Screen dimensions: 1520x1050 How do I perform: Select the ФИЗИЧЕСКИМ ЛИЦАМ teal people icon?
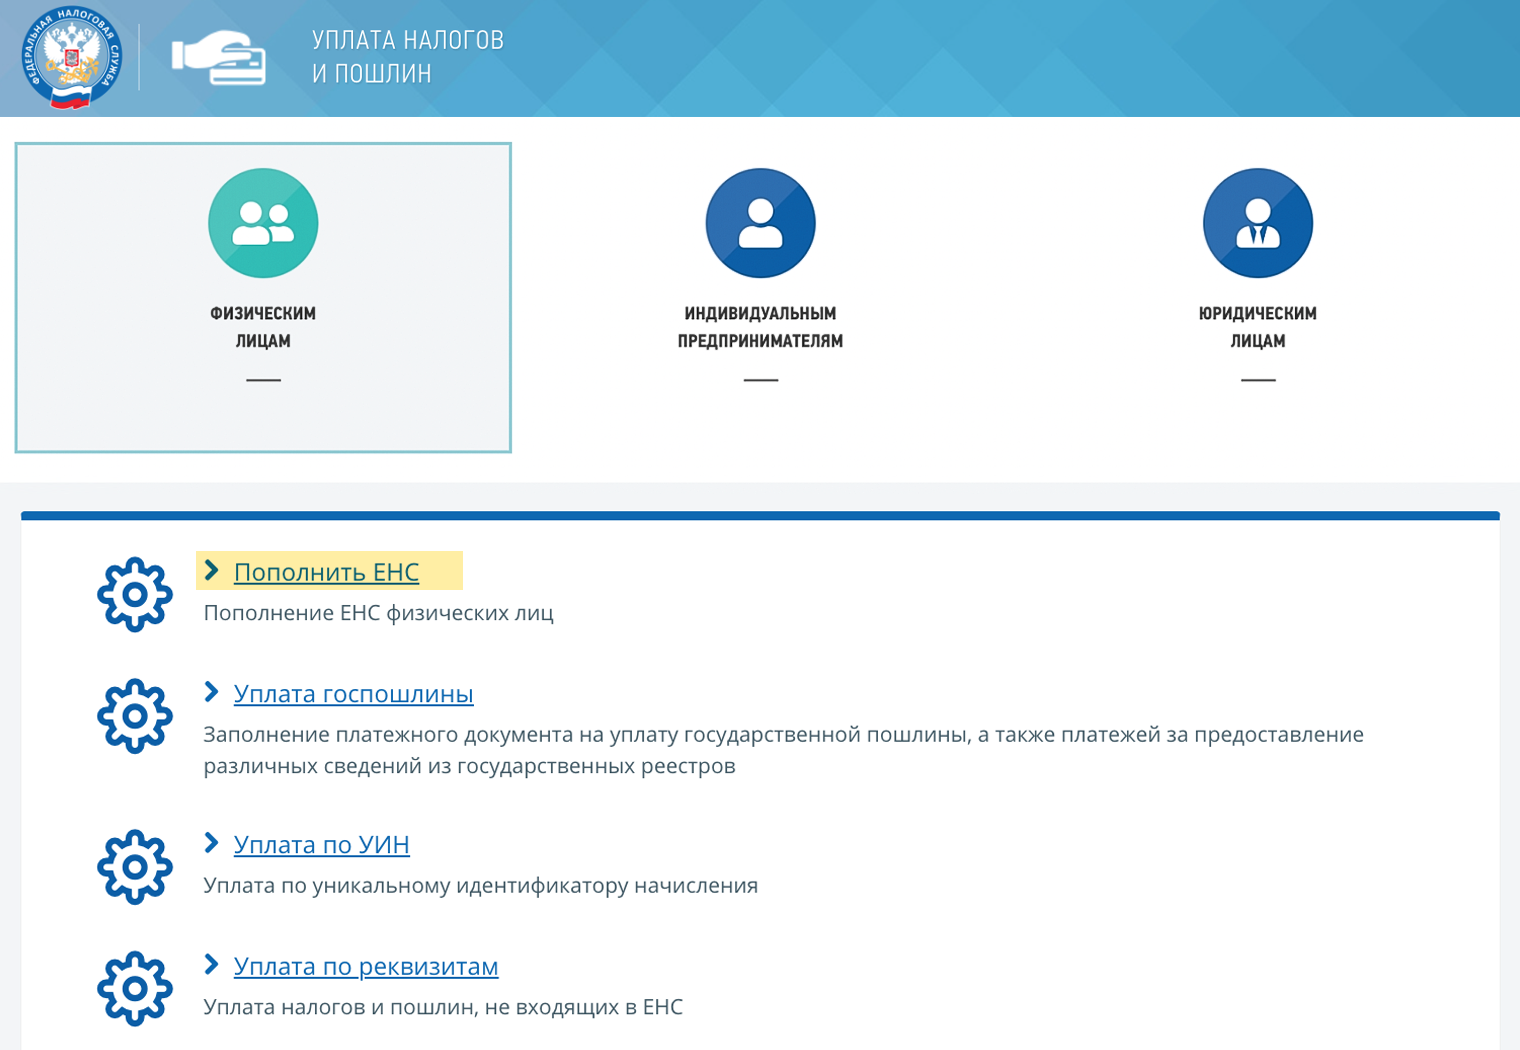(x=263, y=223)
